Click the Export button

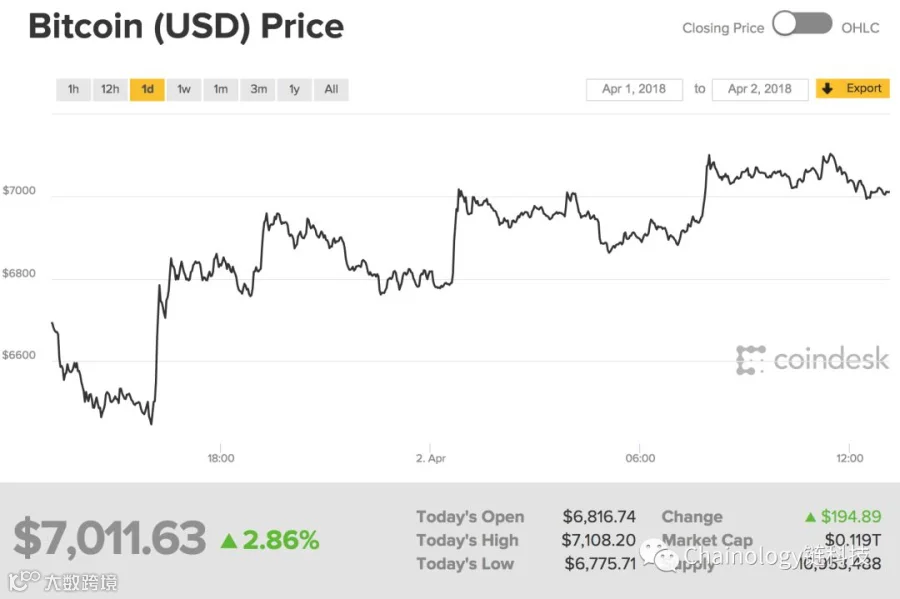pos(853,89)
